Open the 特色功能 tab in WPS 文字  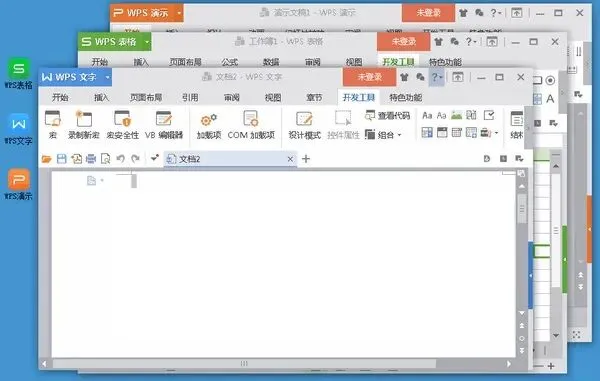coord(406,98)
